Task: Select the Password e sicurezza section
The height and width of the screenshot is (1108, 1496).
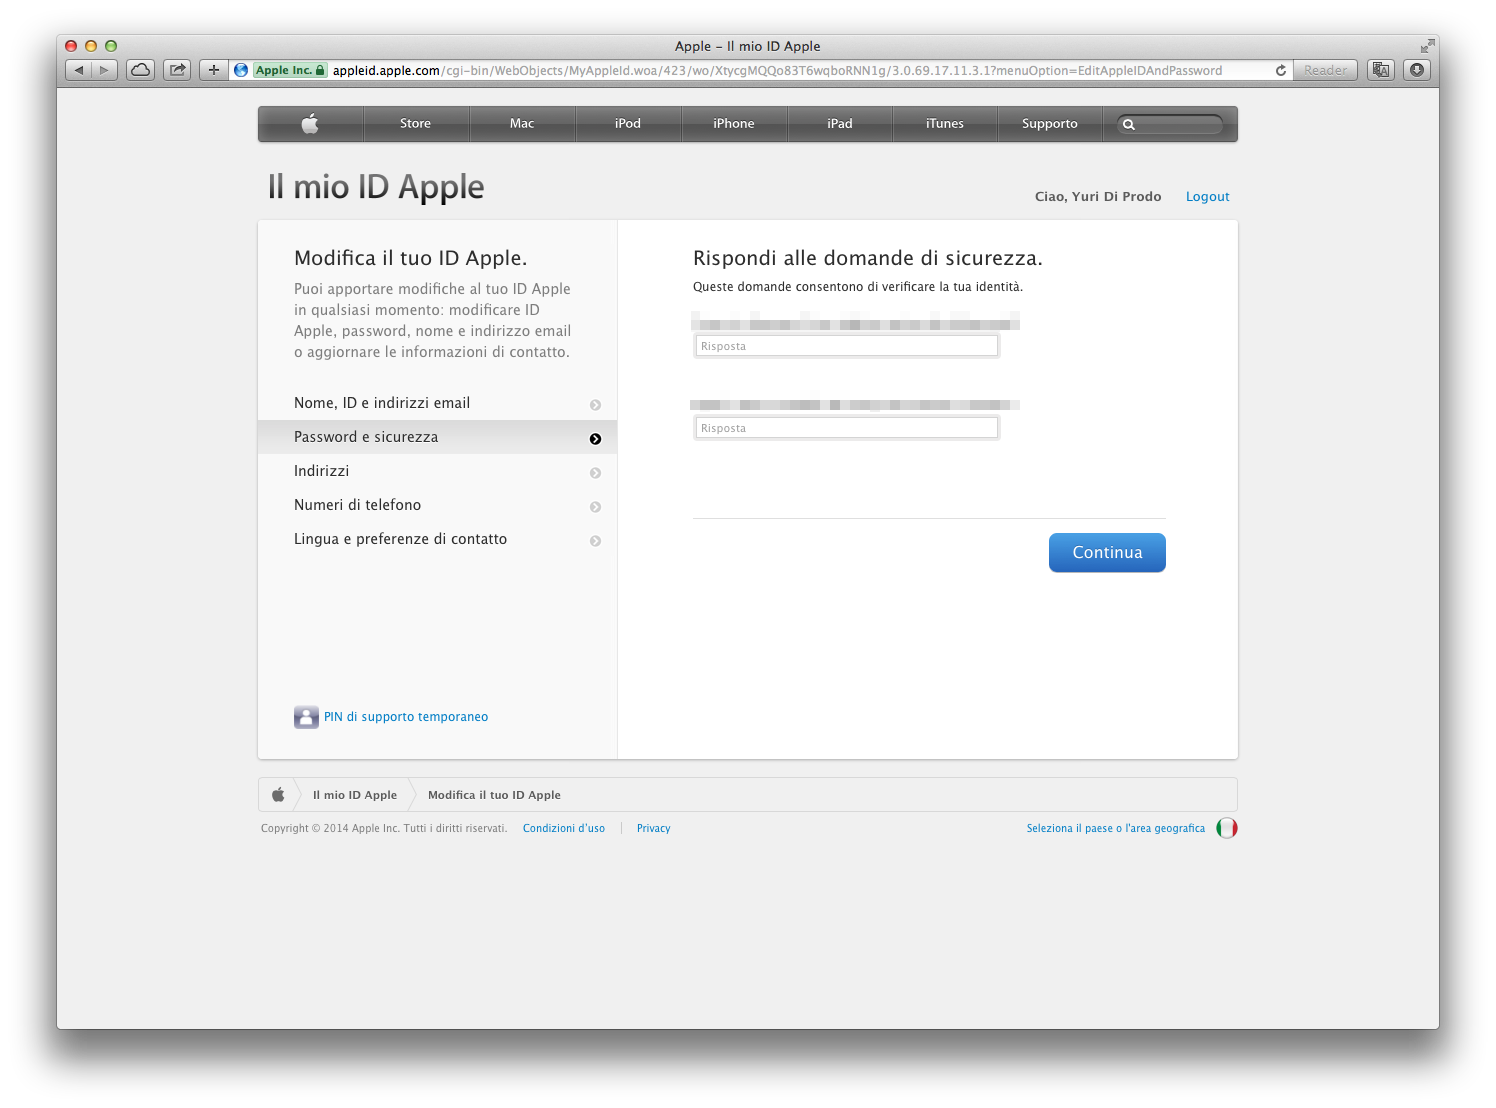Action: tap(437, 437)
